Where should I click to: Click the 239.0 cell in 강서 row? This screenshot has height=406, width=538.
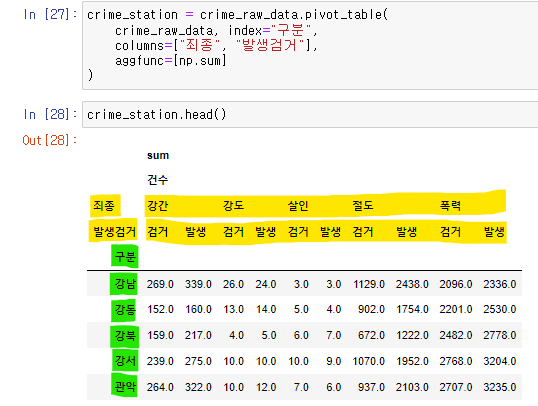click(160, 361)
